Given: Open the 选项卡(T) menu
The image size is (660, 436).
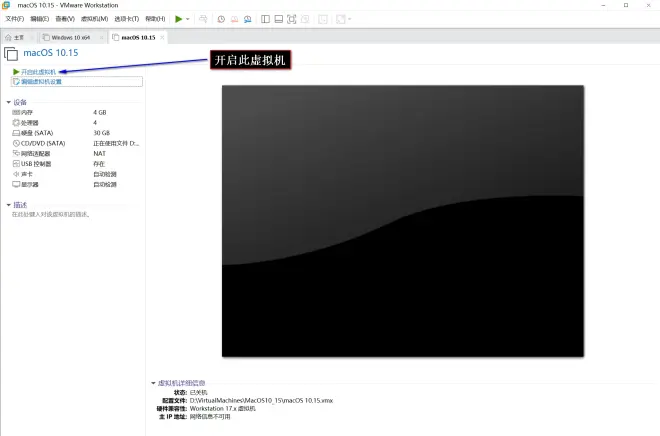Looking at the screenshot, I should tap(127, 19).
